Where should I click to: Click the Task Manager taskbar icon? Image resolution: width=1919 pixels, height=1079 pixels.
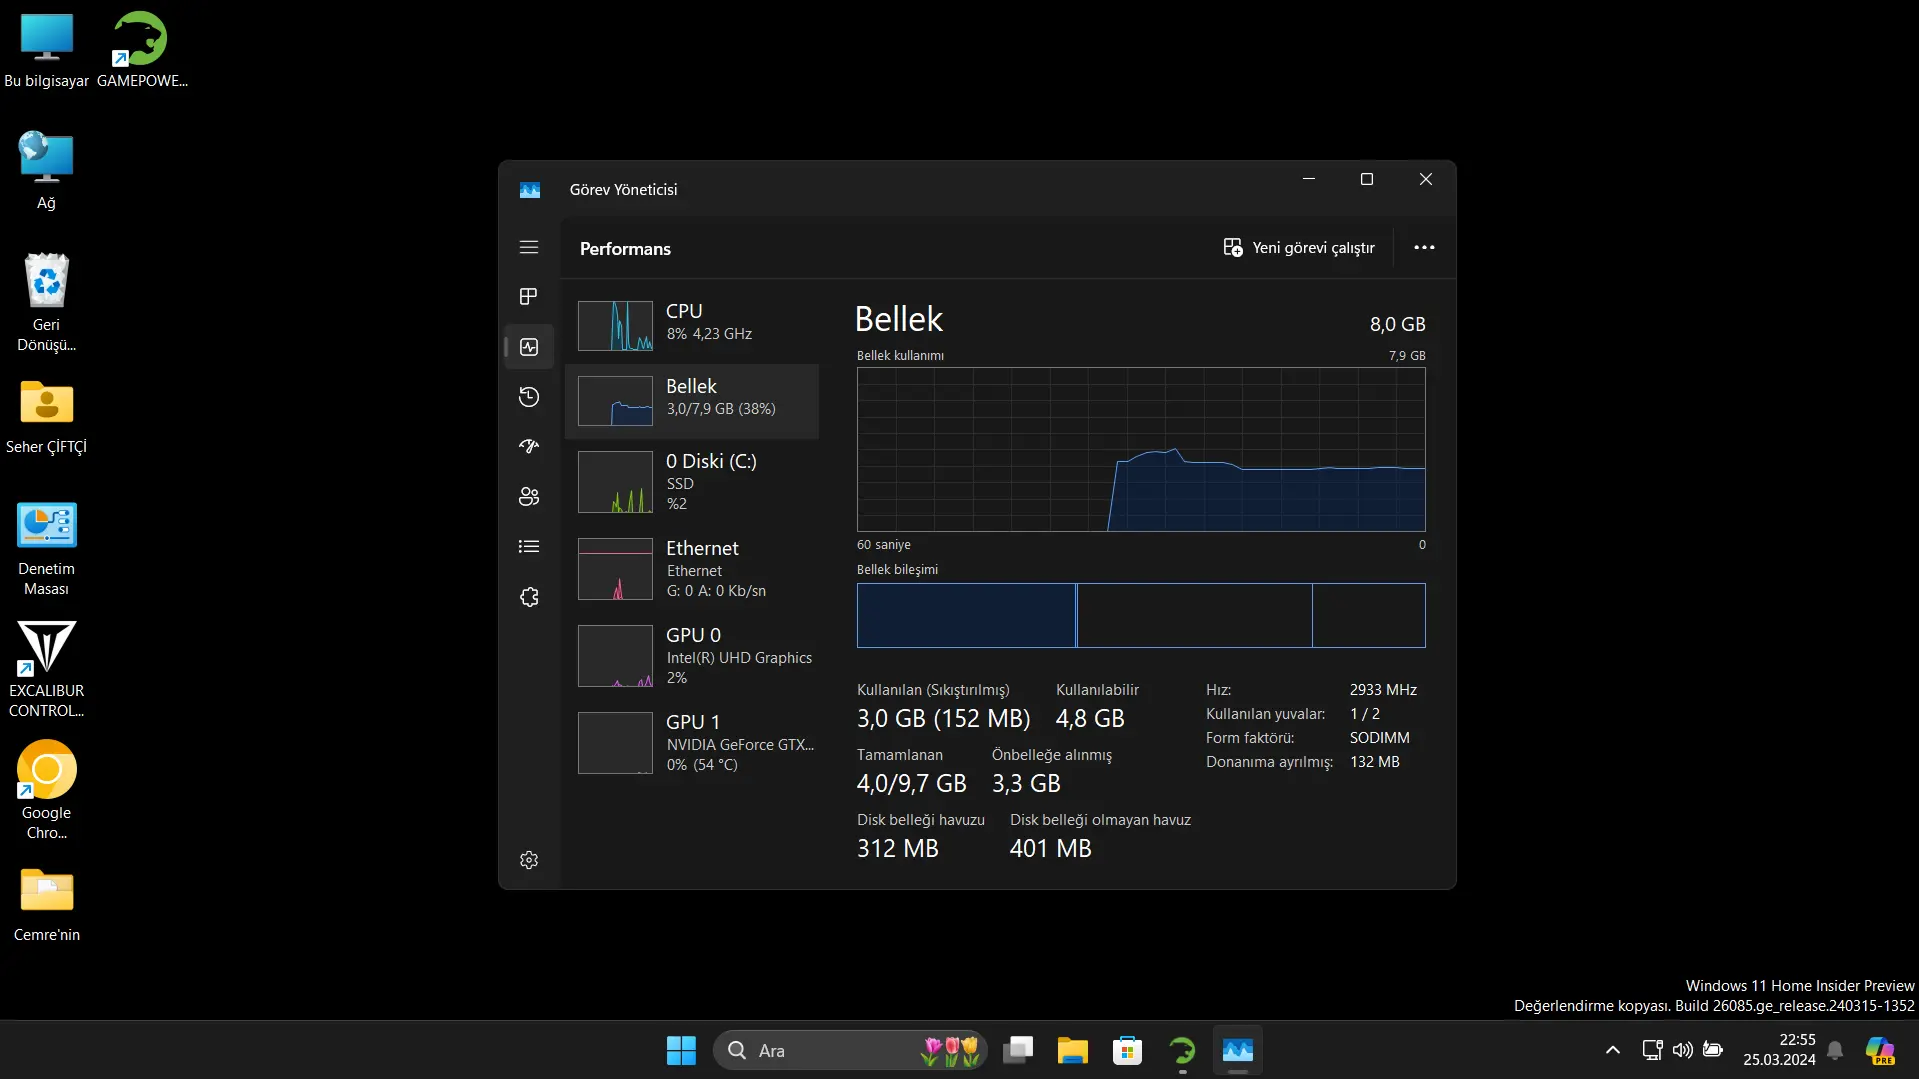click(x=1237, y=1050)
